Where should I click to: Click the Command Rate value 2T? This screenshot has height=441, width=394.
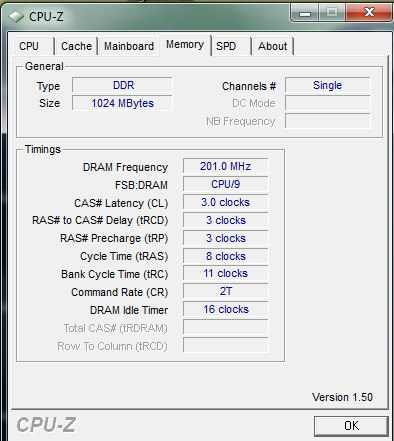(x=226, y=291)
